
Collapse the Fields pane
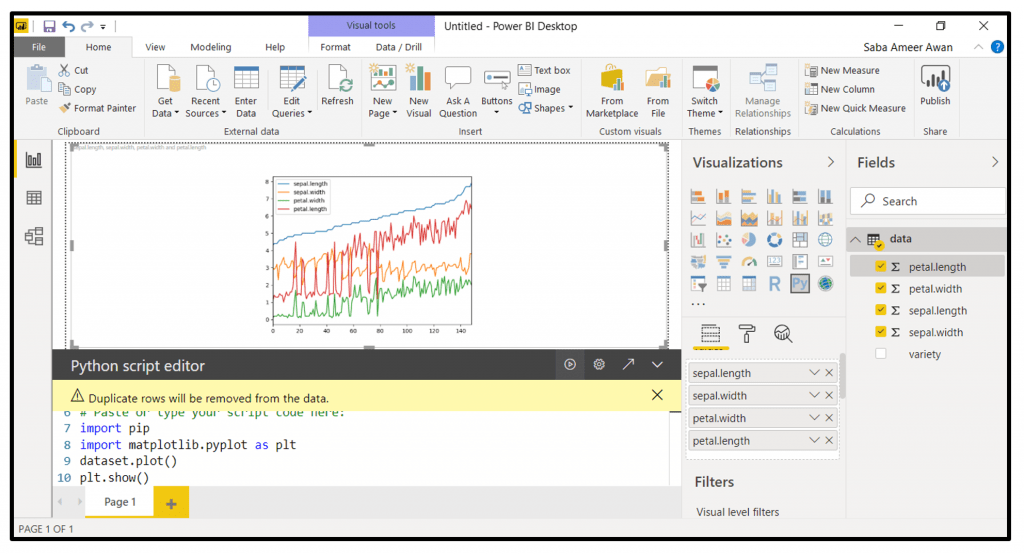point(995,162)
